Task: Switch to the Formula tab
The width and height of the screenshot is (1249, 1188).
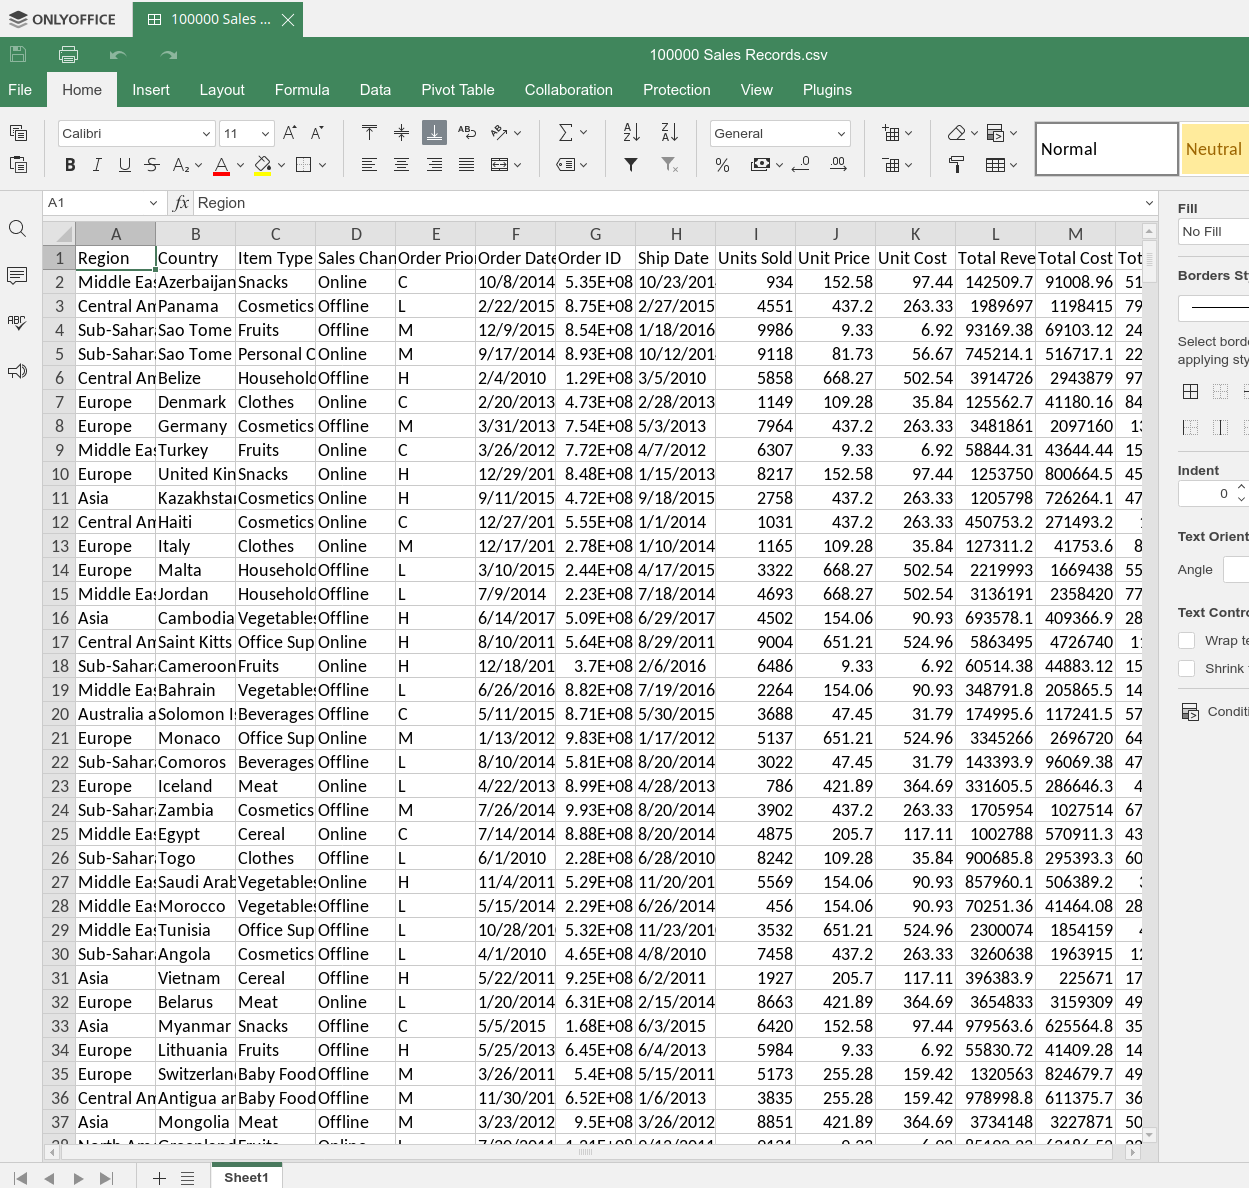Action: coord(302,90)
